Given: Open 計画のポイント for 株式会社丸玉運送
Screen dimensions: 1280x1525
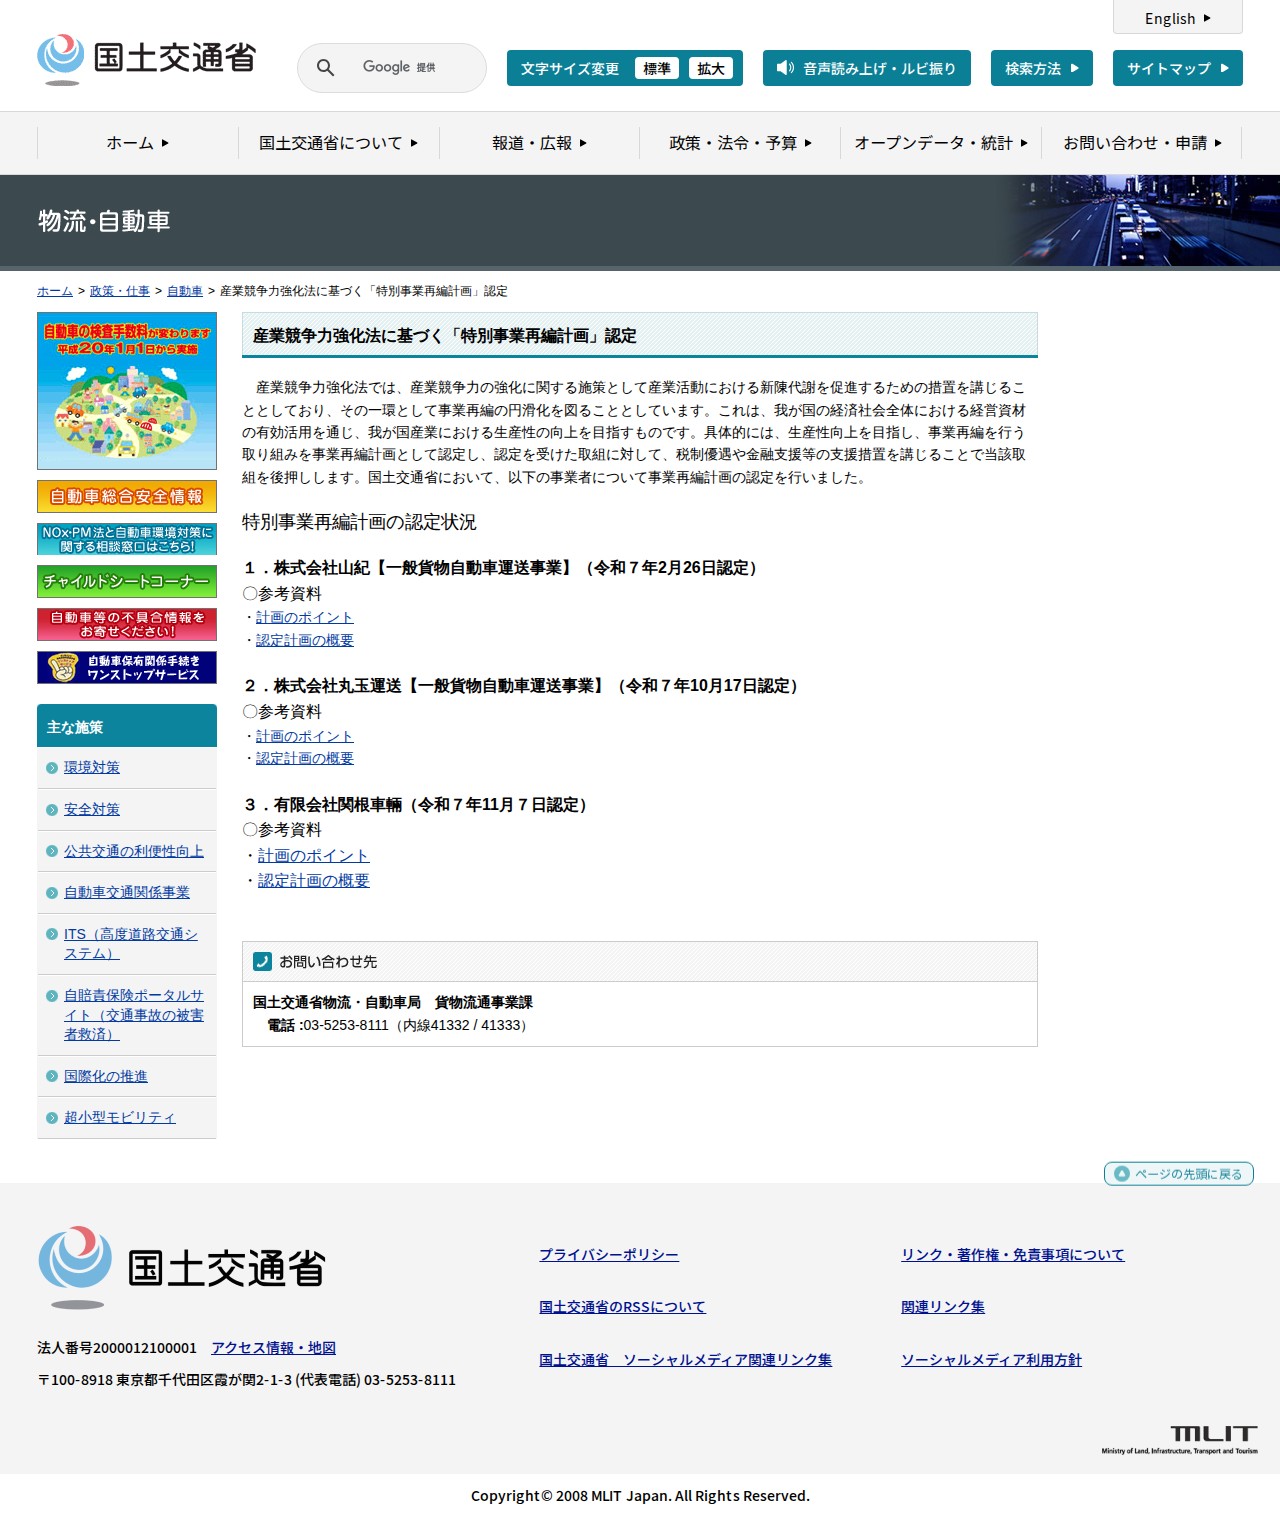Looking at the screenshot, I should pyautogui.click(x=305, y=736).
